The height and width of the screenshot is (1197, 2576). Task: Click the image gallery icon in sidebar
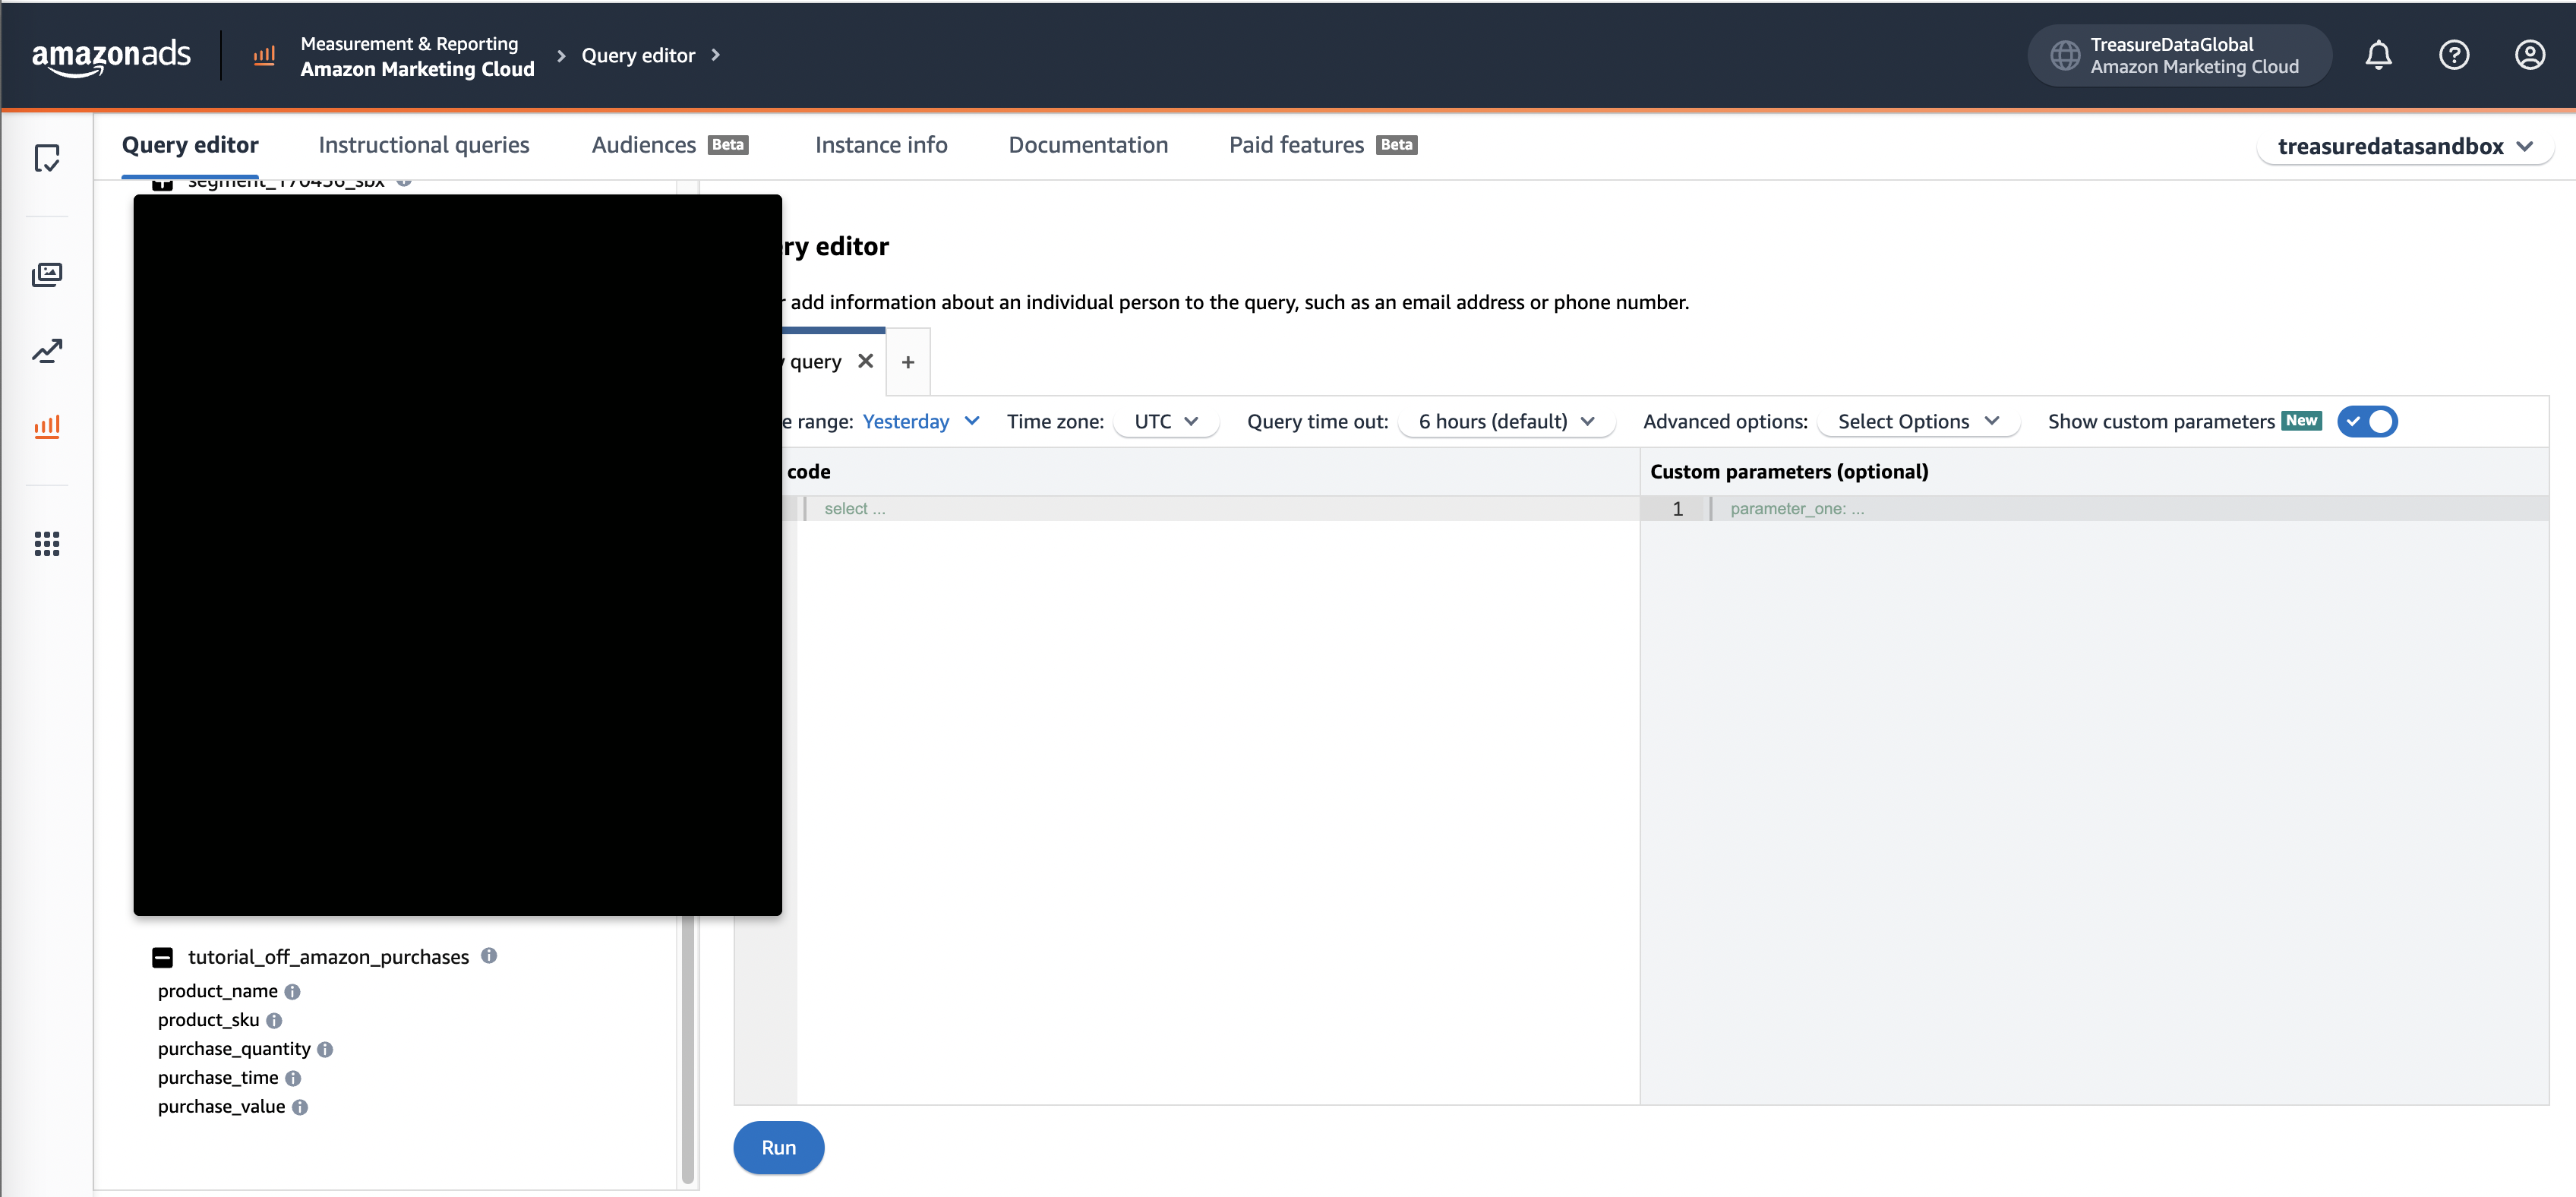pyautogui.click(x=47, y=274)
